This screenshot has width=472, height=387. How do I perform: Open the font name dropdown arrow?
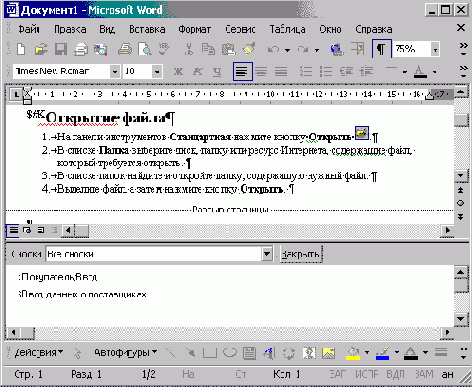(x=115, y=71)
